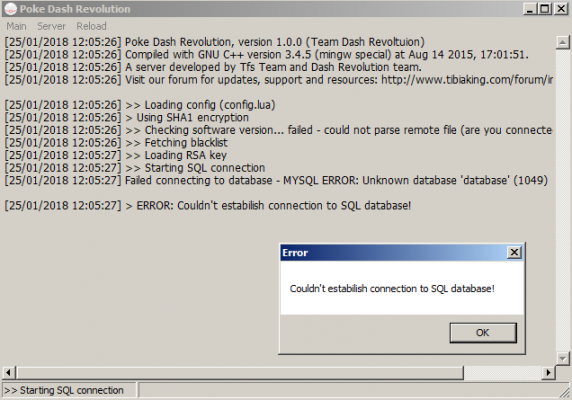Click the tibiaking forum URL in log

point(467,80)
